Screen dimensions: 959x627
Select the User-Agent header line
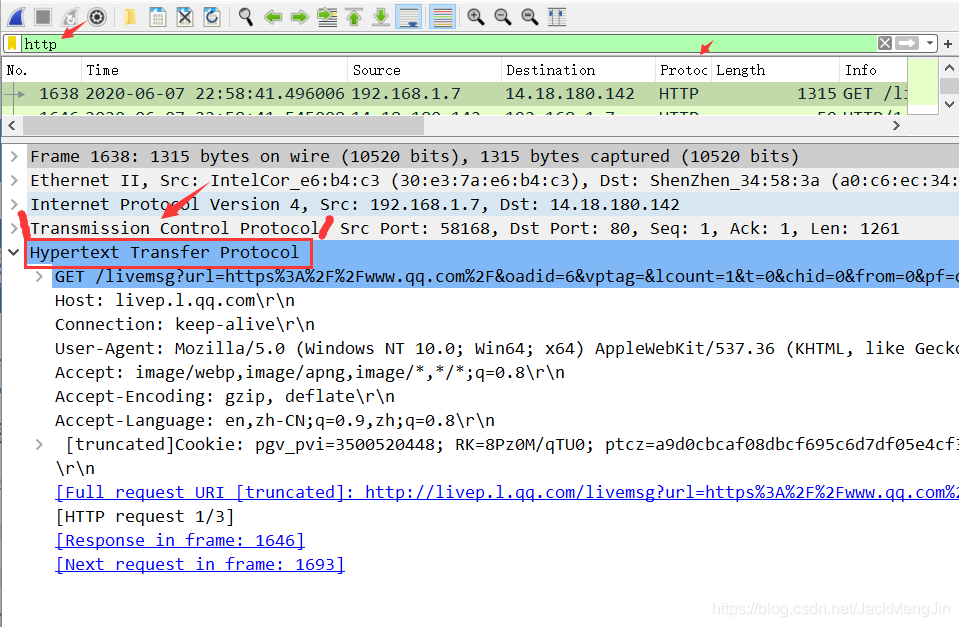tap(506, 349)
